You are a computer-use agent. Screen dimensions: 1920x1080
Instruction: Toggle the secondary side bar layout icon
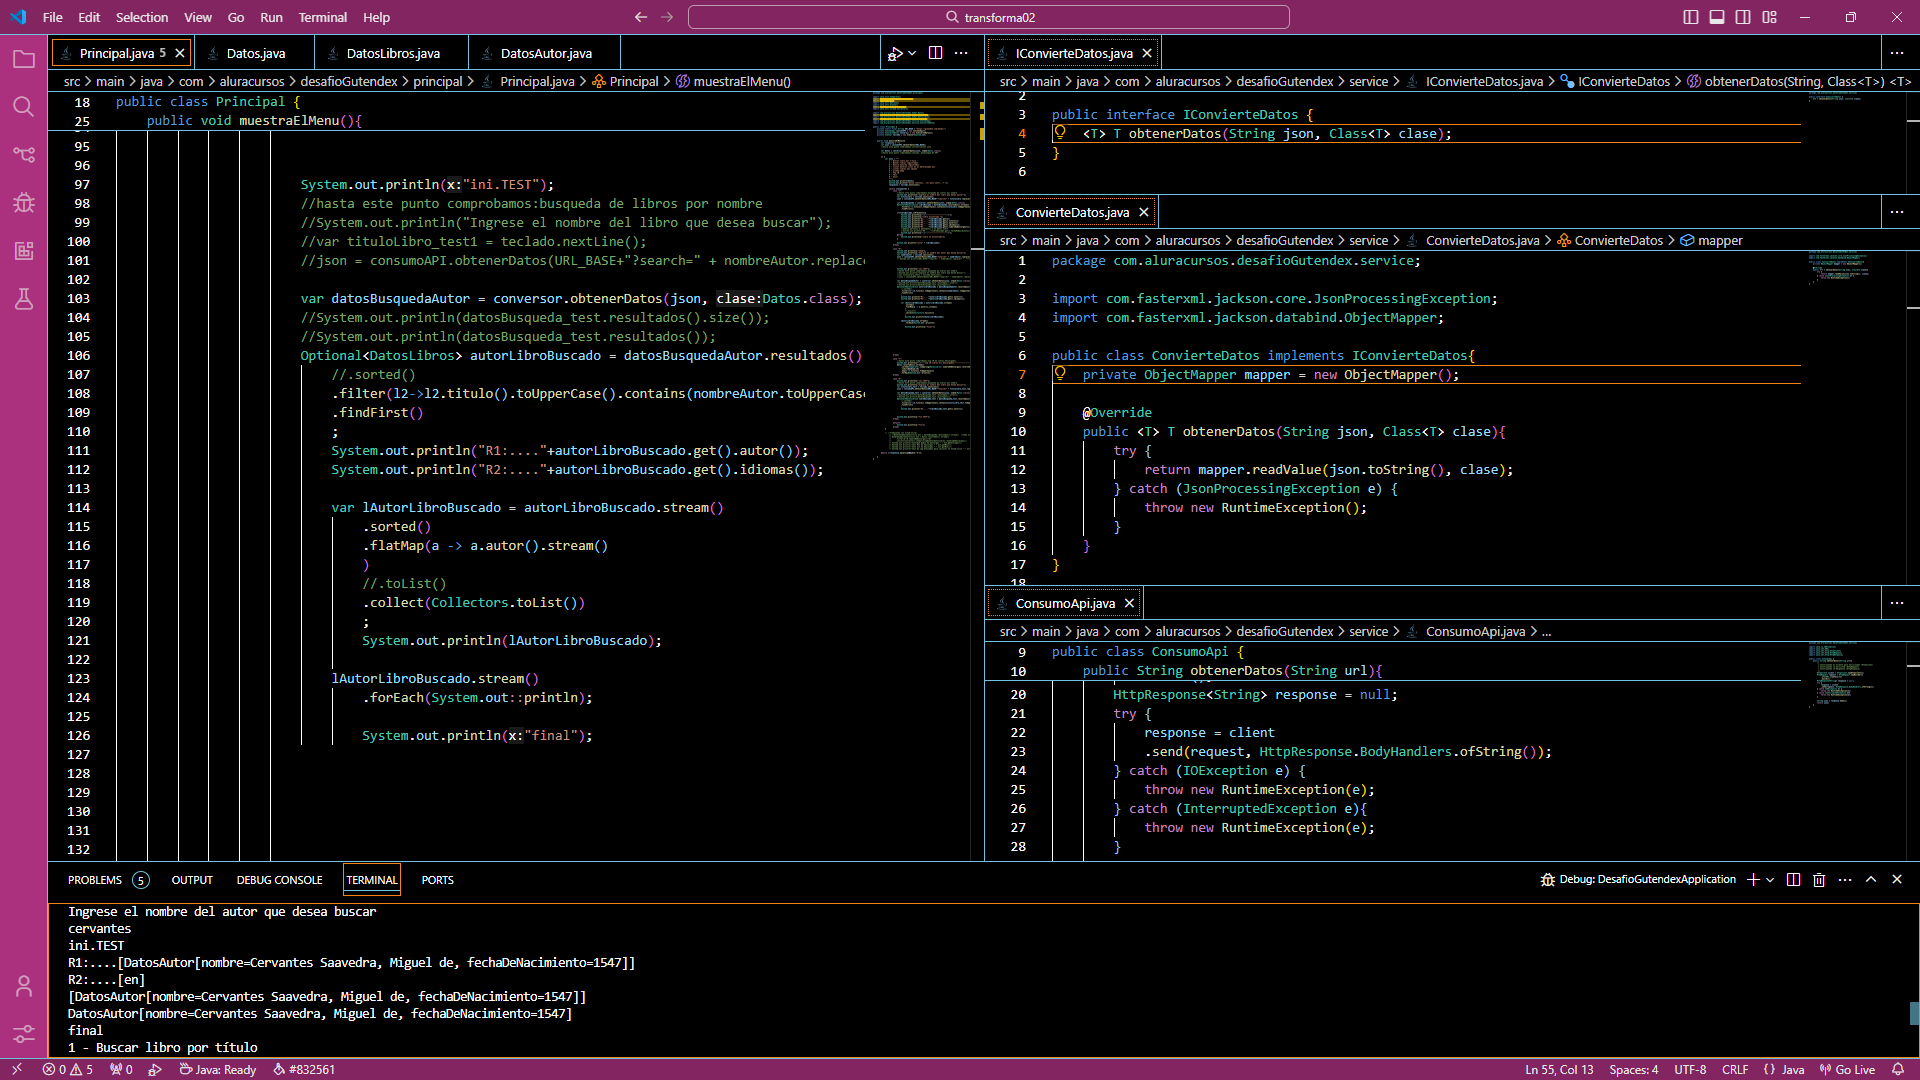coord(1743,17)
